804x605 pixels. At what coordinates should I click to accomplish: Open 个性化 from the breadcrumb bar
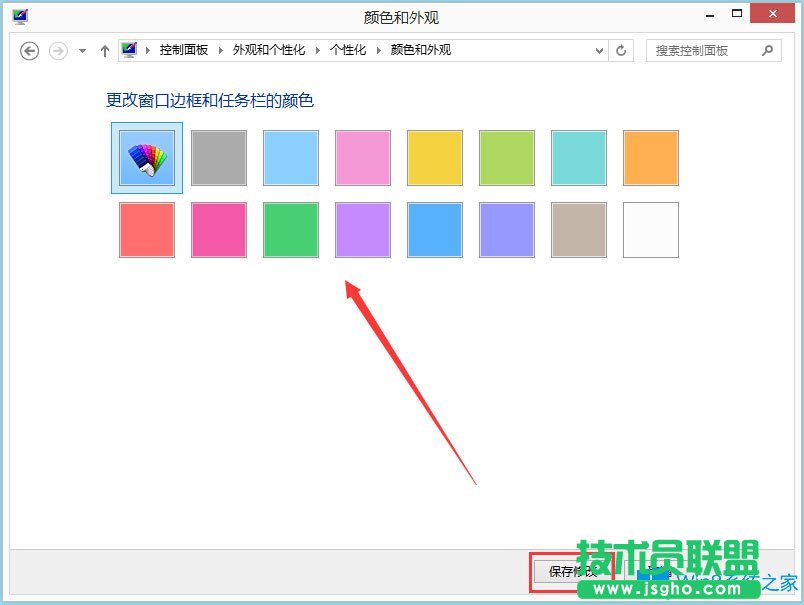(x=346, y=49)
